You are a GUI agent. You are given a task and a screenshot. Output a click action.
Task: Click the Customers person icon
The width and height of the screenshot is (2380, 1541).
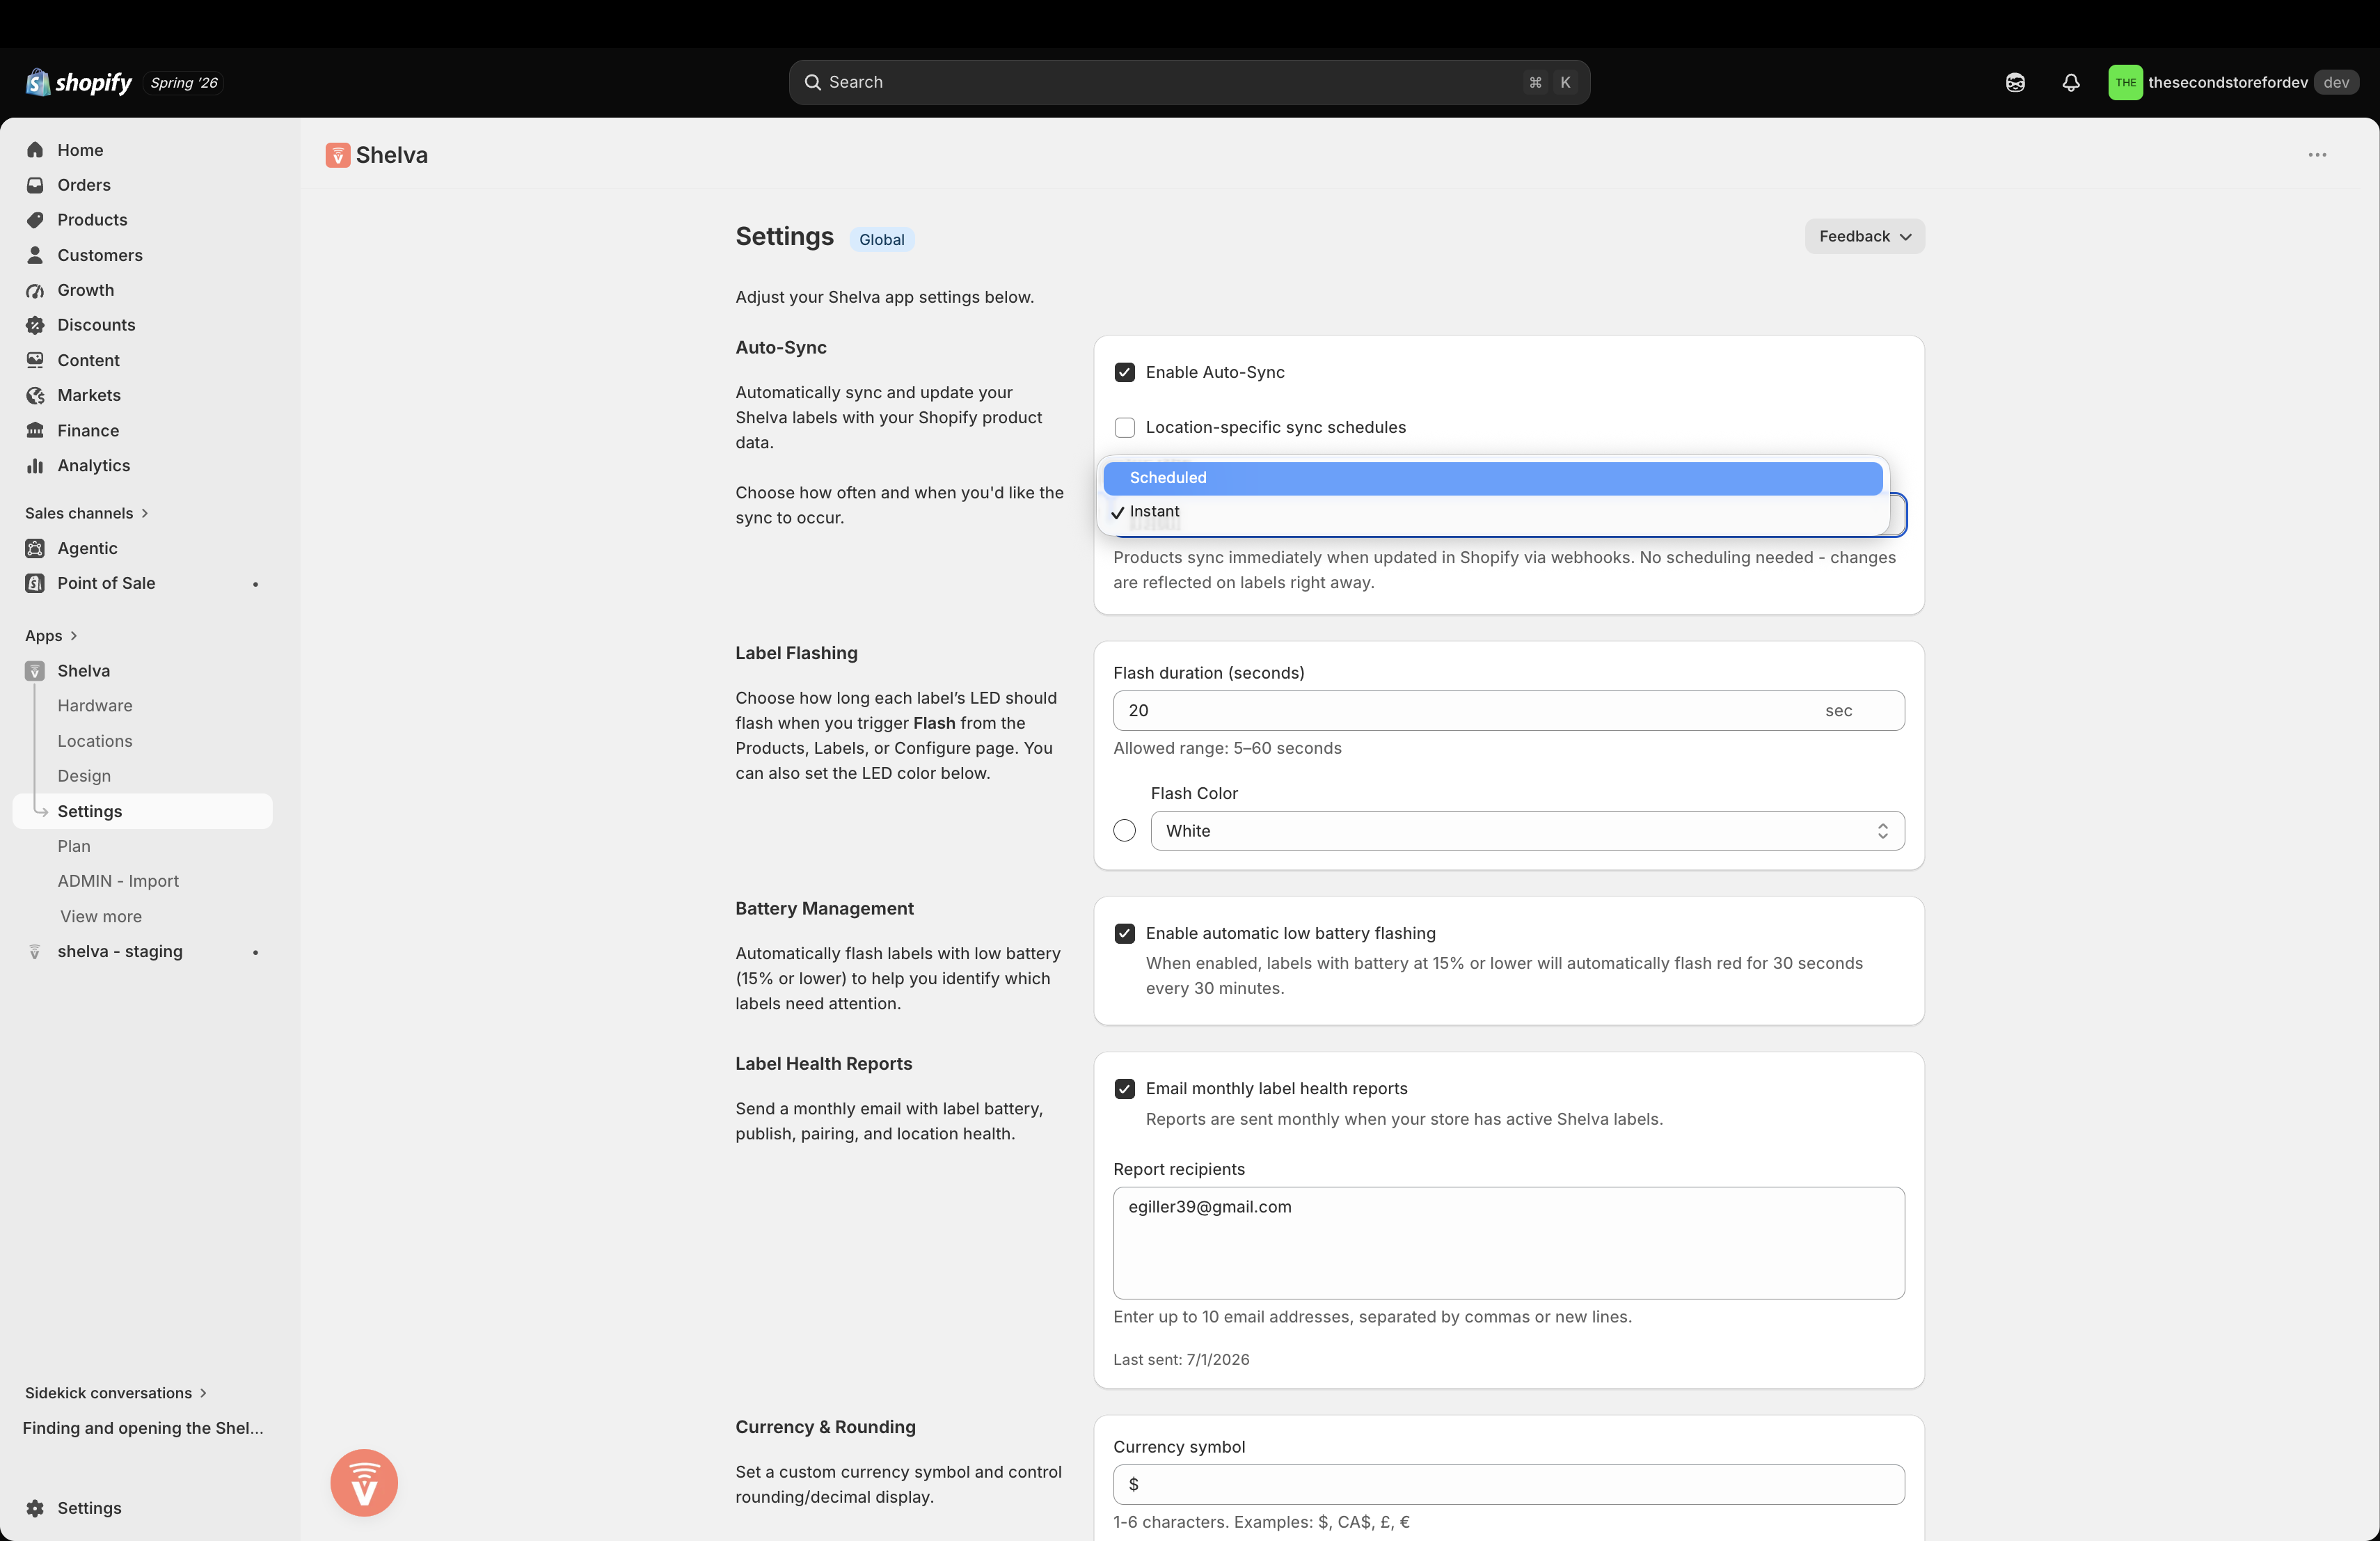tap(35, 255)
